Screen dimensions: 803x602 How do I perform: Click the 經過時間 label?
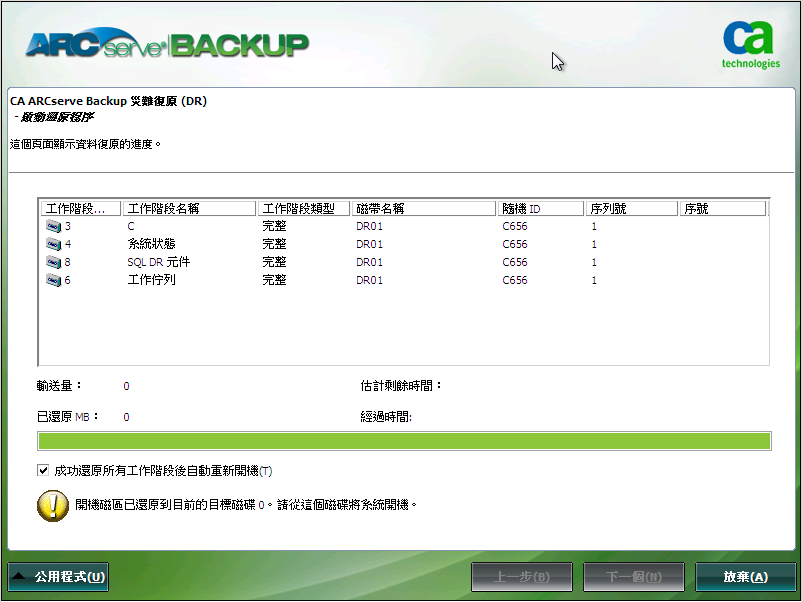[x=386, y=417]
